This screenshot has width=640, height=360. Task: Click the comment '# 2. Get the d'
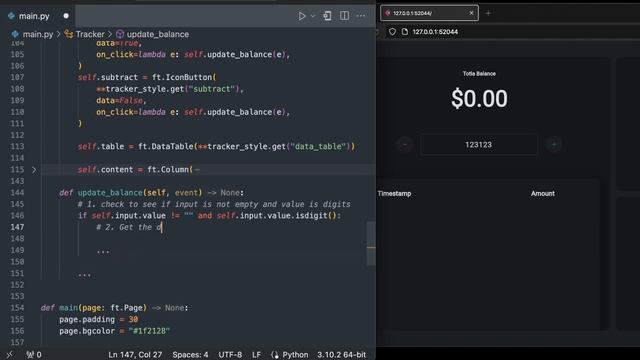(129, 227)
